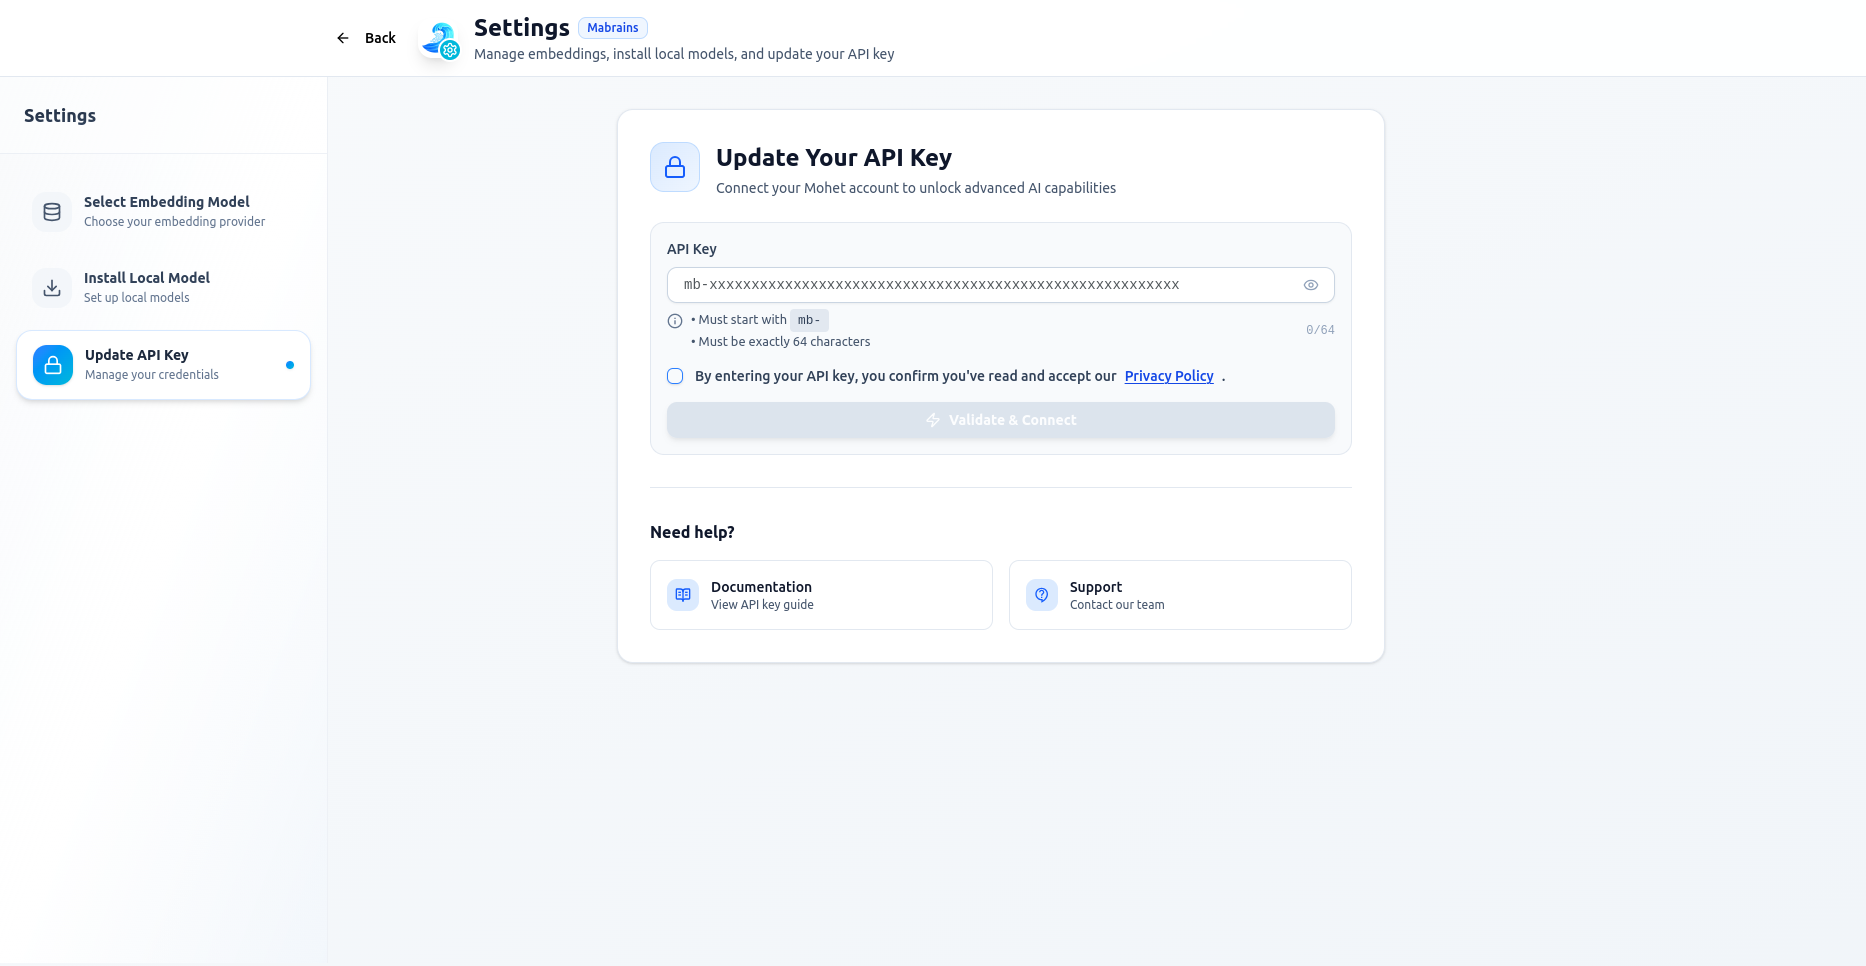Click the blue notification dot on Update API Key
This screenshot has width=1866, height=966.
pyautogui.click(x=290, y=365)
